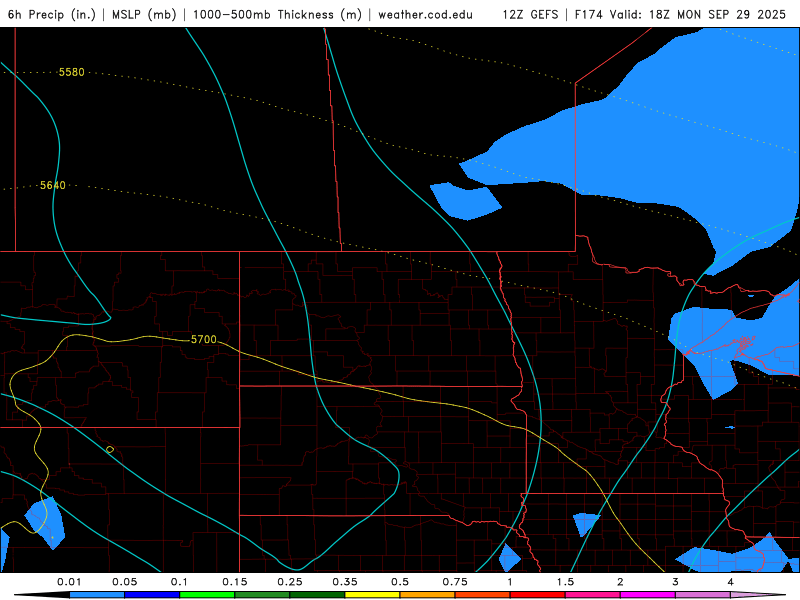Click the 5580 thickness contour label
800x600 pixels.
[x=71, y=72]
